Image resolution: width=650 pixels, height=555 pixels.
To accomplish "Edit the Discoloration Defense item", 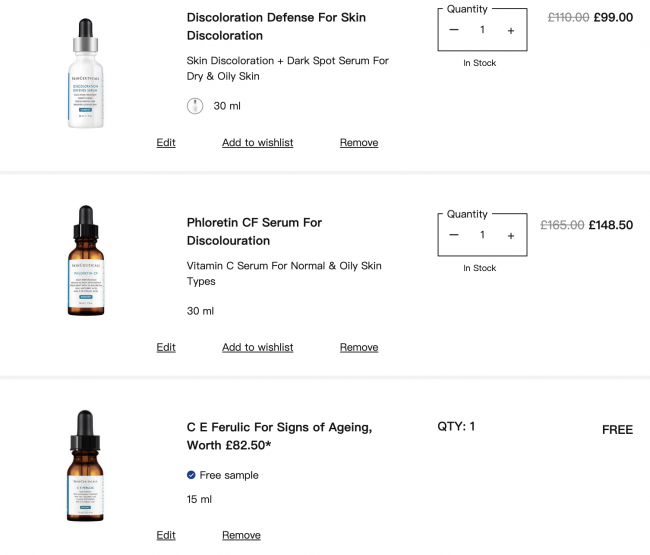I will coord(166,143).
